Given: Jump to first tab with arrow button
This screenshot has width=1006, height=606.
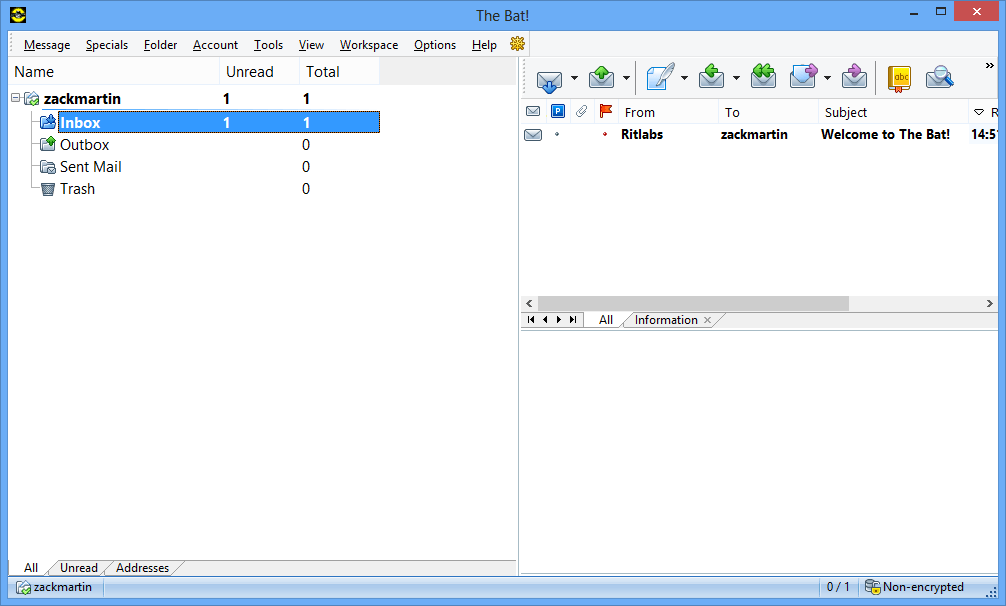Looking at the screenshot, I should point(531,319).
